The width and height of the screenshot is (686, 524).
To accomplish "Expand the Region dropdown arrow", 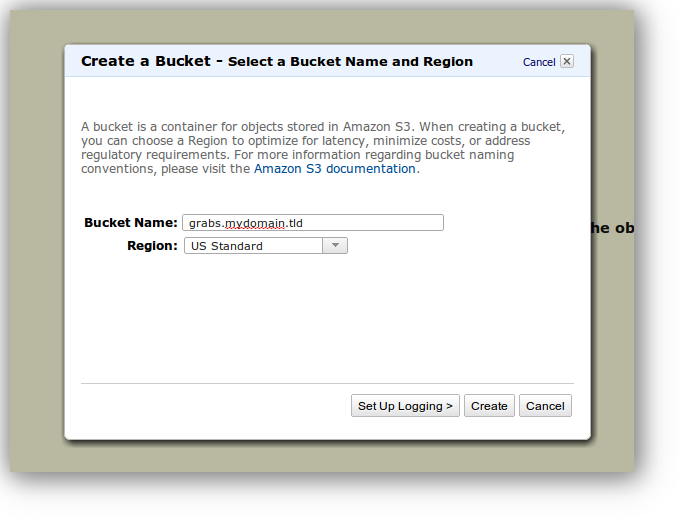I will (335, 246).
